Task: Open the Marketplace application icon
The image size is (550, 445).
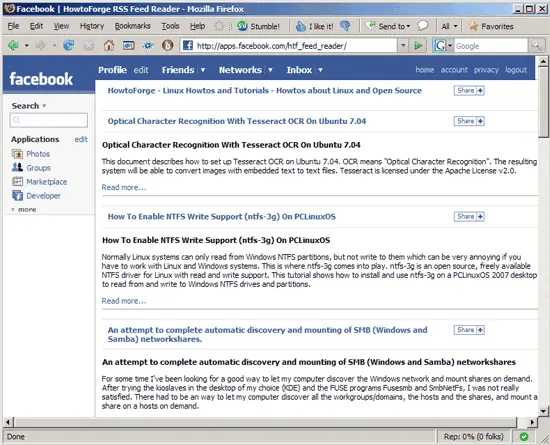Action: coord(17,182)
